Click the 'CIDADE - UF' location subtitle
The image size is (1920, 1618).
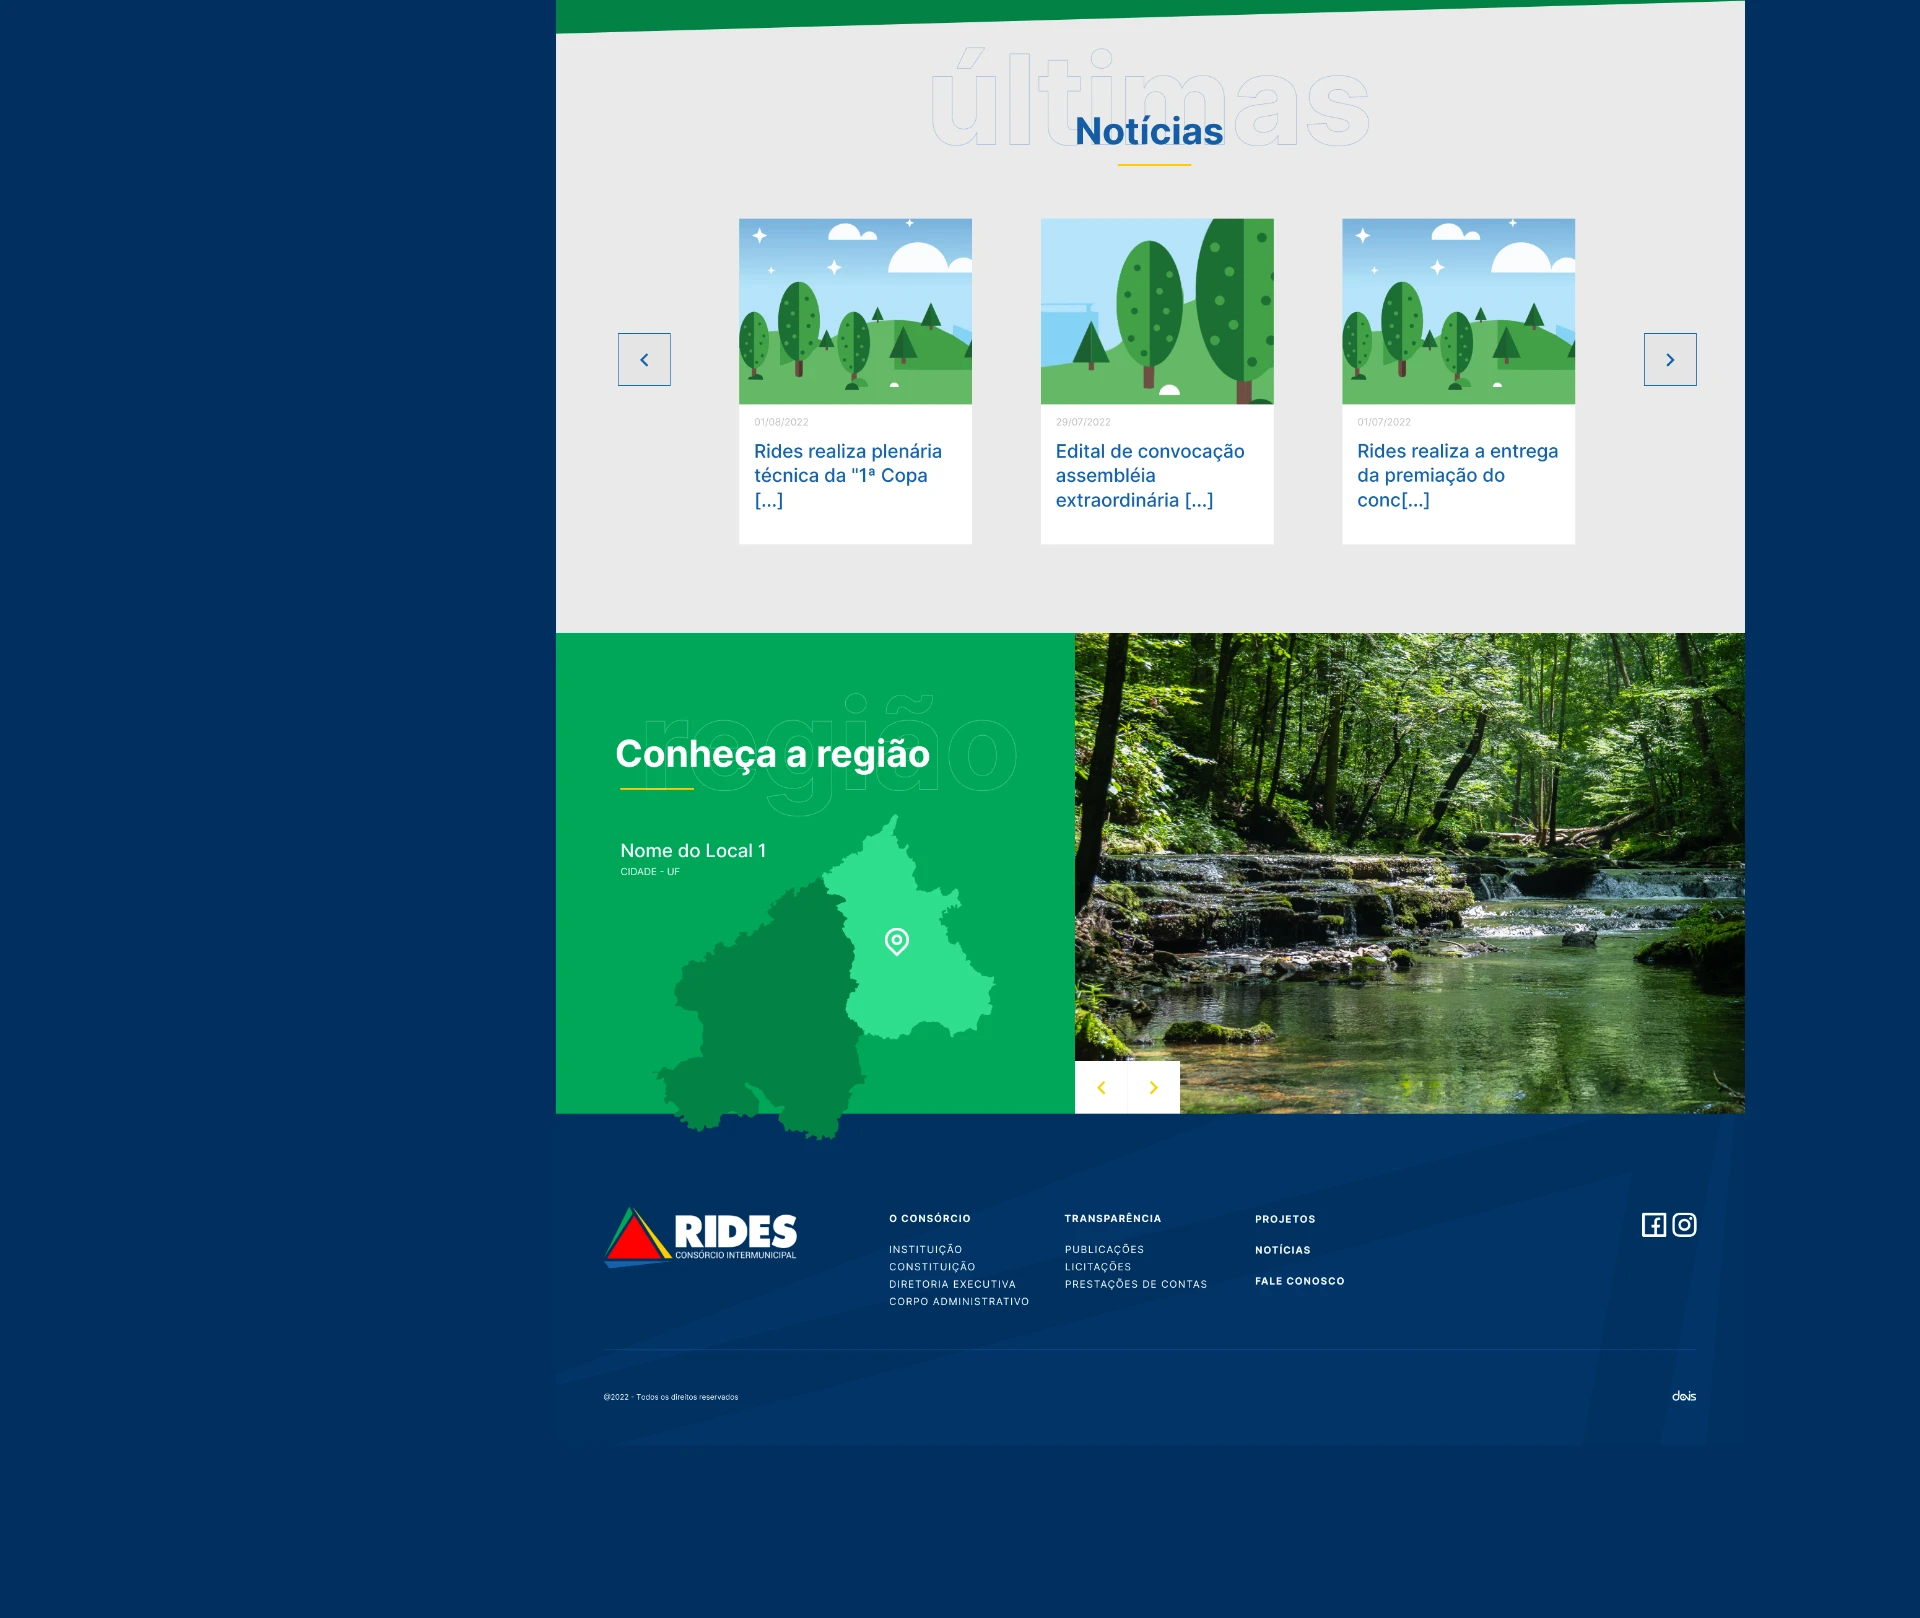click(650, 872)
